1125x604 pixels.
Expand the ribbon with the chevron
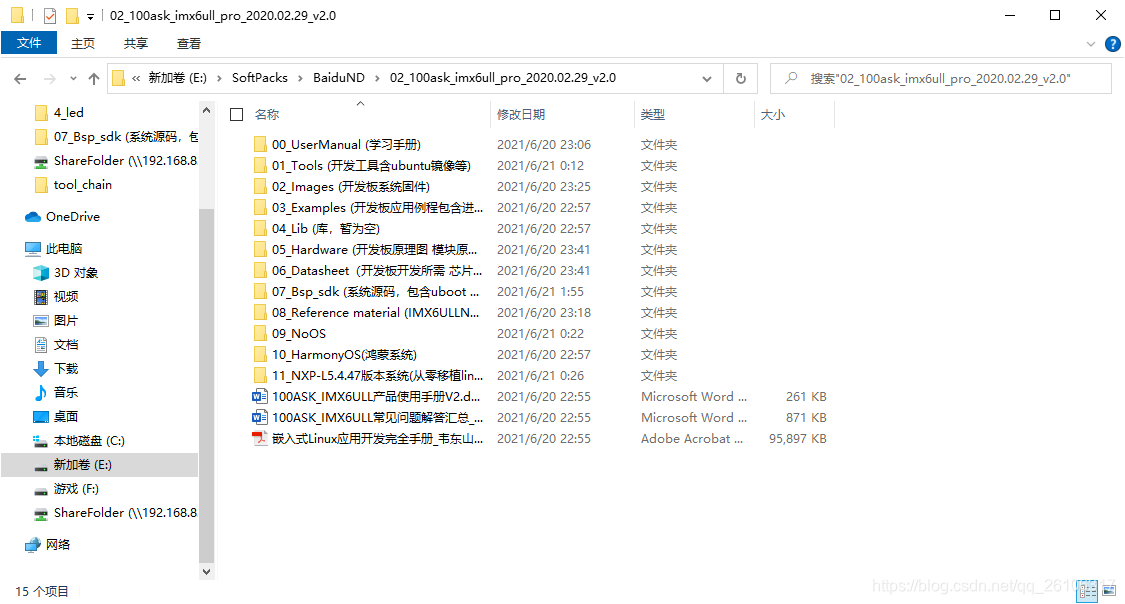point(1091,44)
